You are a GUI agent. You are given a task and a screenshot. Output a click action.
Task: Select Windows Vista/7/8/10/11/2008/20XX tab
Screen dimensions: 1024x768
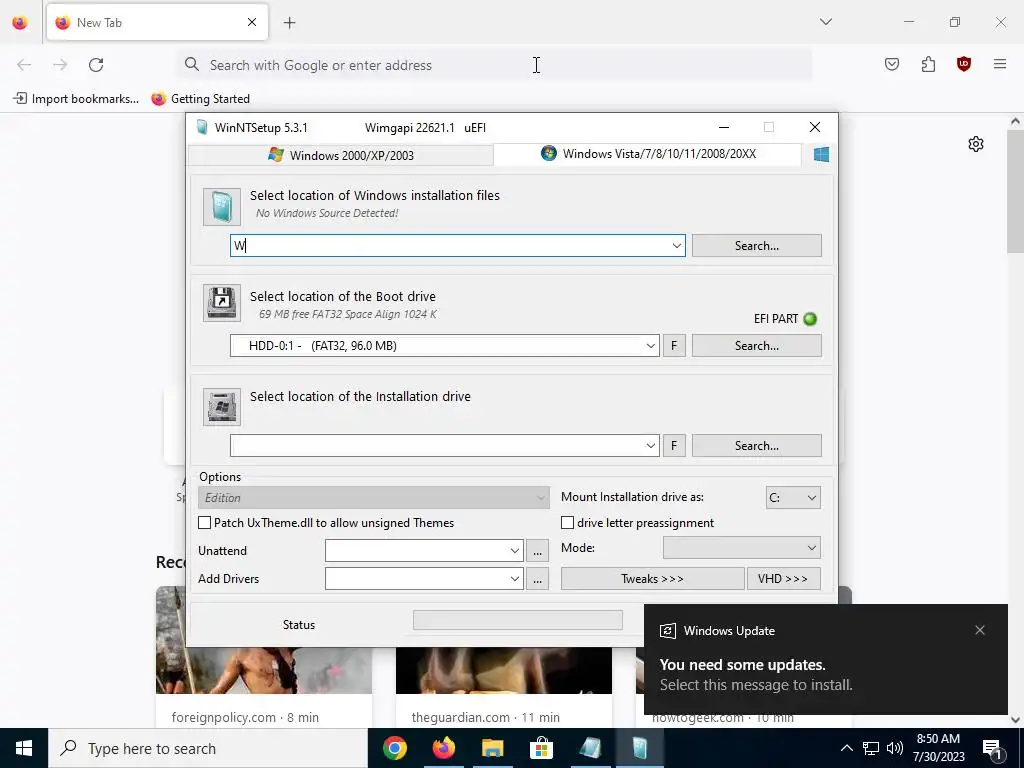click(648, 154)
